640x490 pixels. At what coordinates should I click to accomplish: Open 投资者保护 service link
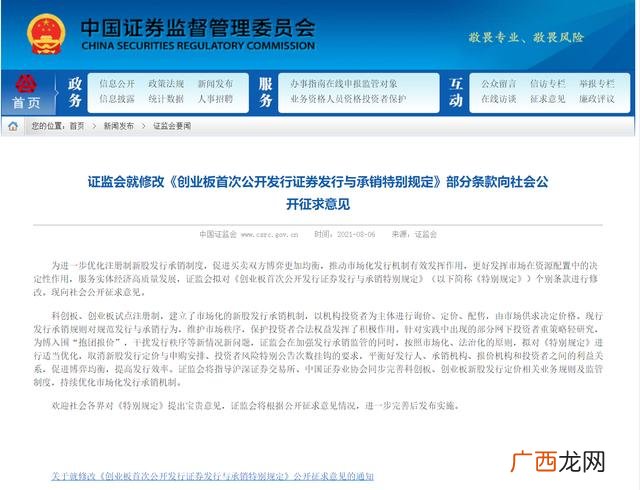click(x=384, y=99)
